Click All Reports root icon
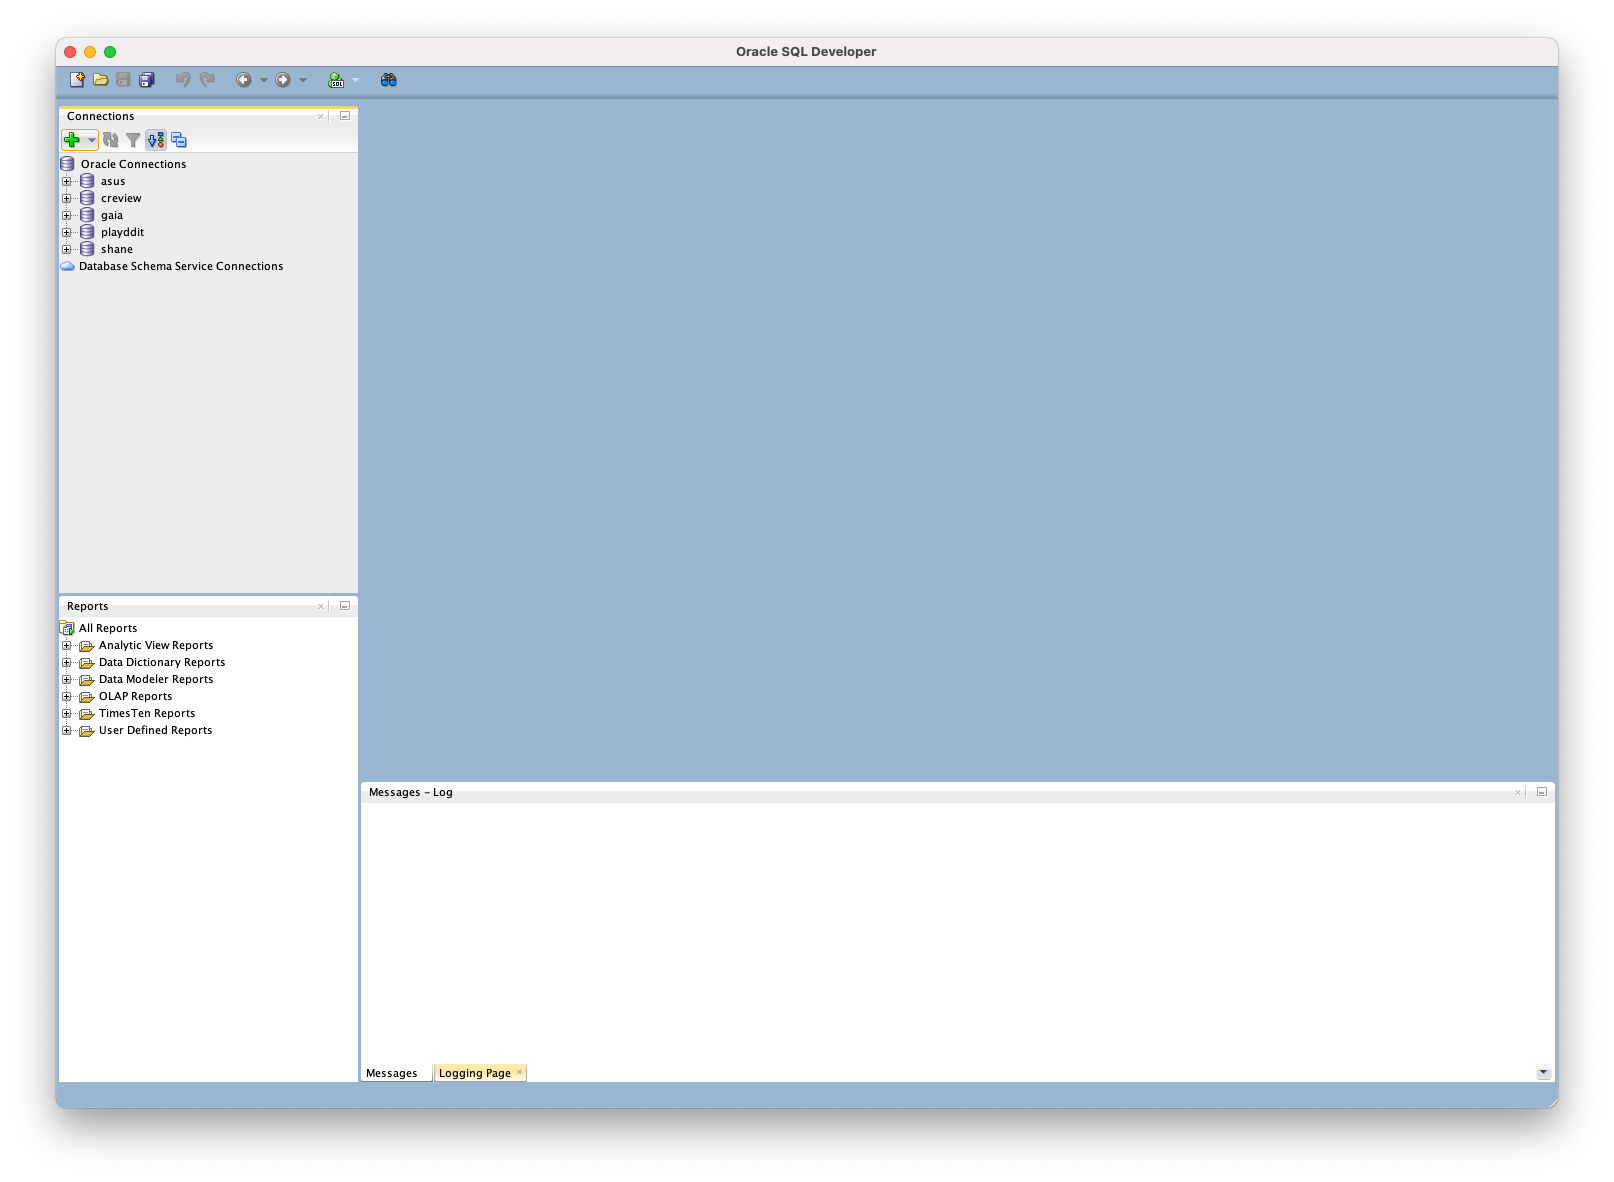This screenshot has height=1182, width=1614. (x=67, y=628)
